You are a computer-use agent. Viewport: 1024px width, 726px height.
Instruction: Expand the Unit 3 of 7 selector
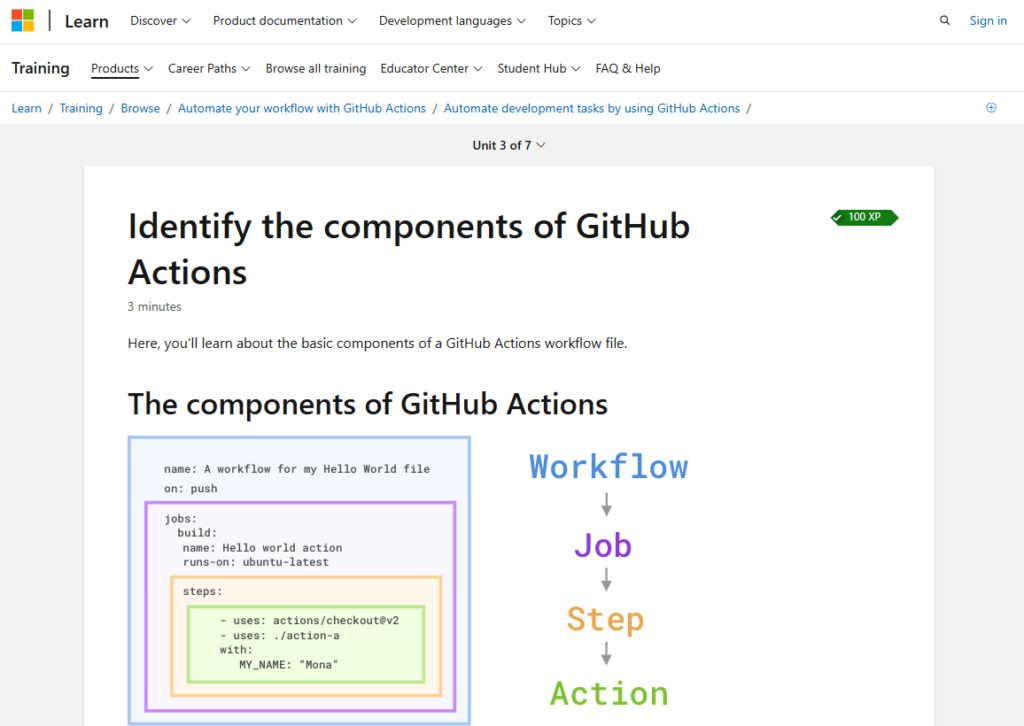509,146
